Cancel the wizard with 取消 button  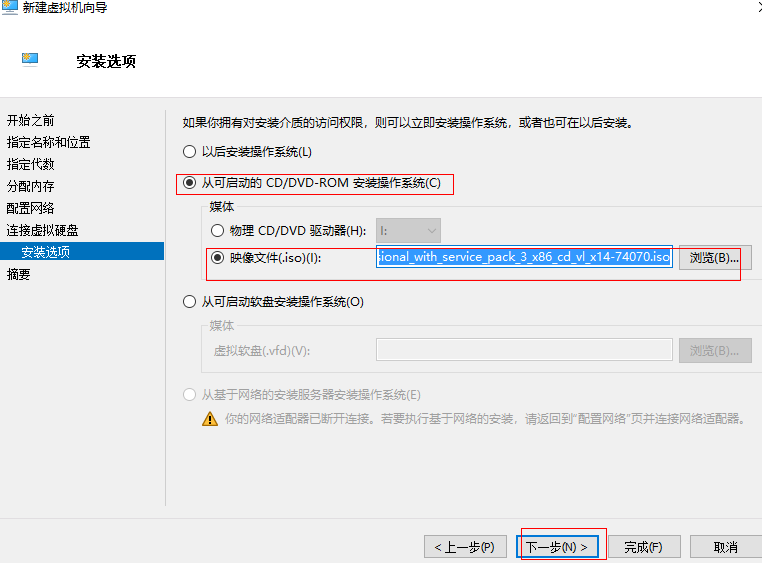click(726, 547)
